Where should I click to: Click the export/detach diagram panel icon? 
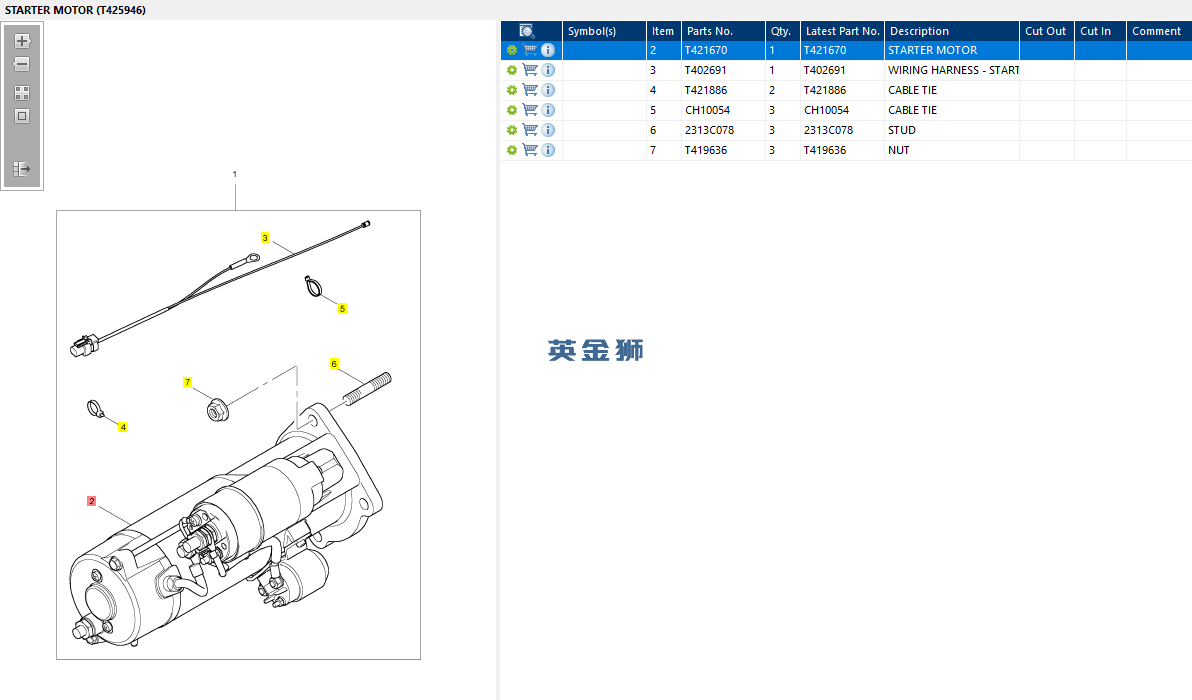[22, 169]
